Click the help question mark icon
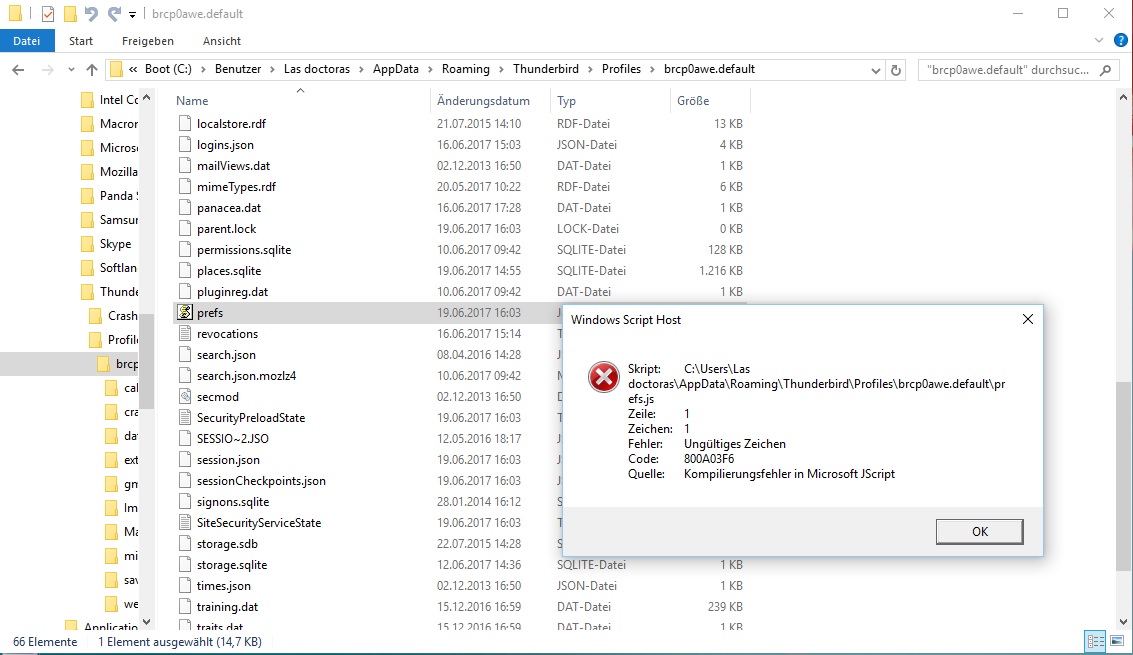 coord(1121,41)
